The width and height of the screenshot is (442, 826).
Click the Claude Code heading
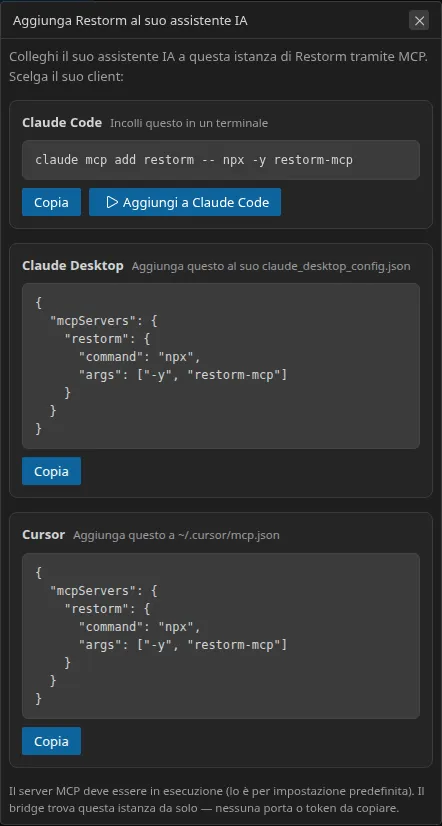point(62,123)
